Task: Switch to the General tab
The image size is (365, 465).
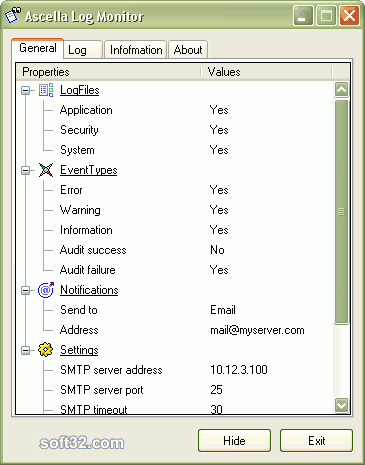Action: (x=38, y=48)
